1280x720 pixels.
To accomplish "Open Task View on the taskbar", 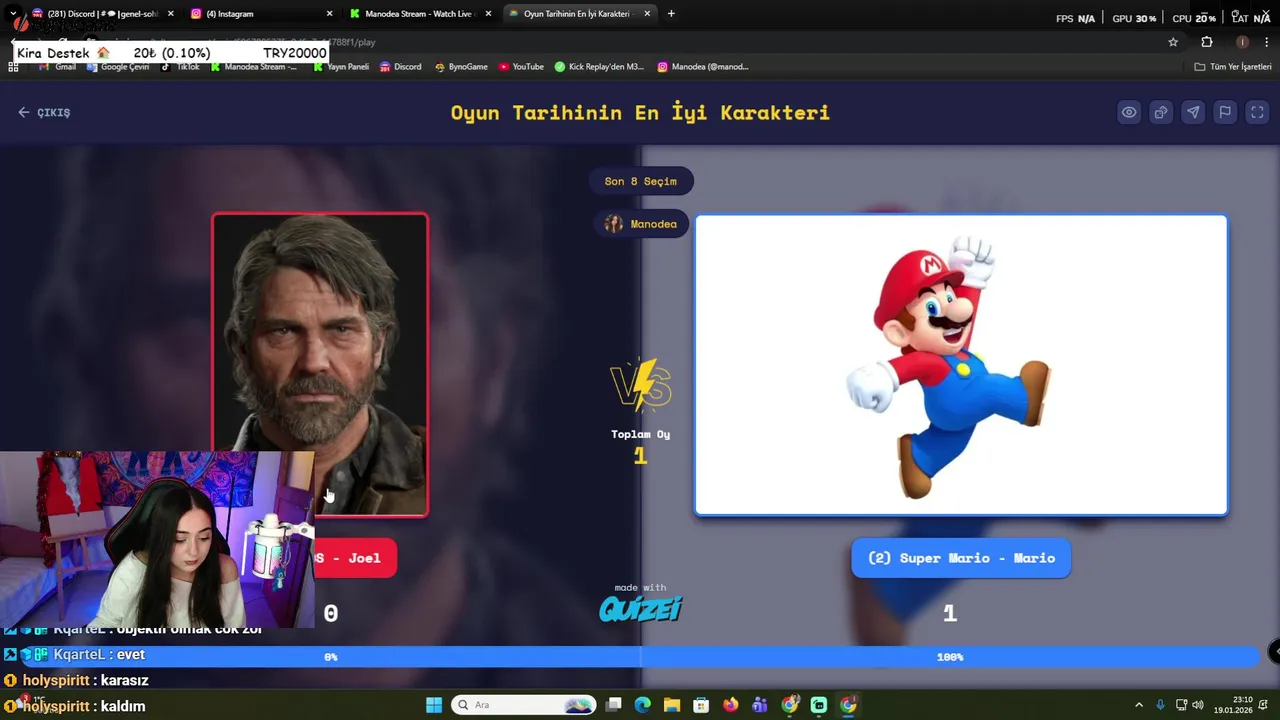I will [614, 705].
